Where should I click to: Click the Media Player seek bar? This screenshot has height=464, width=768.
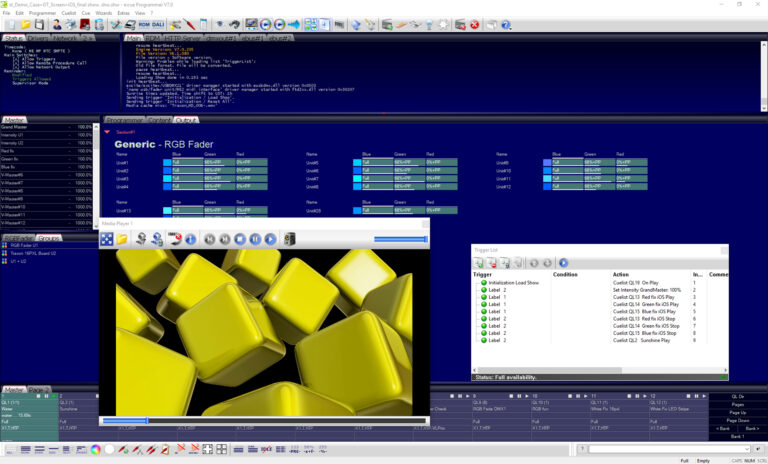click(264, 420)
